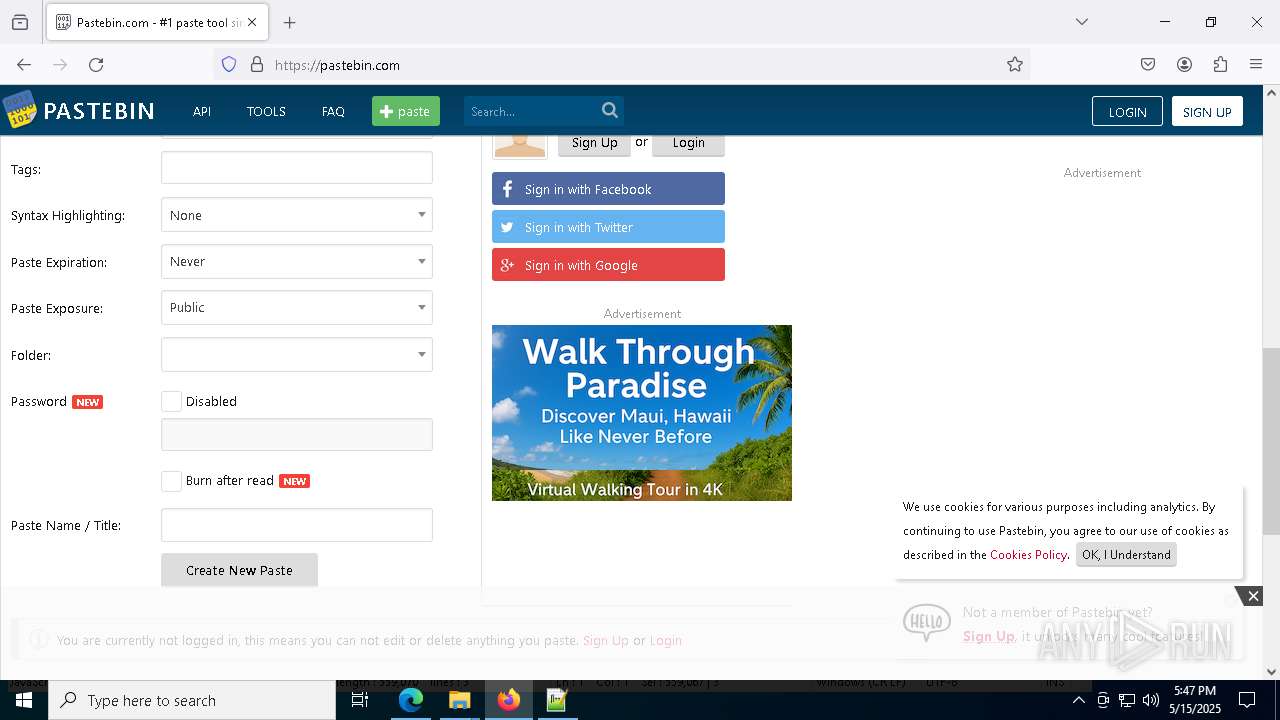Close the Pastebin.com tab

point(252,22)
